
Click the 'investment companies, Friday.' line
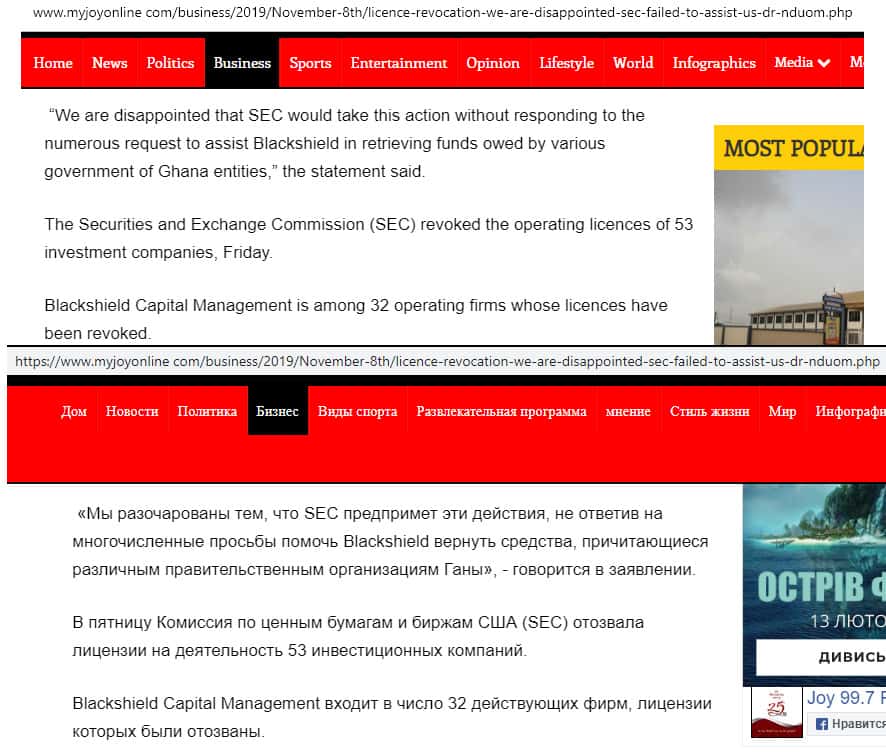(x=158, y=253)
